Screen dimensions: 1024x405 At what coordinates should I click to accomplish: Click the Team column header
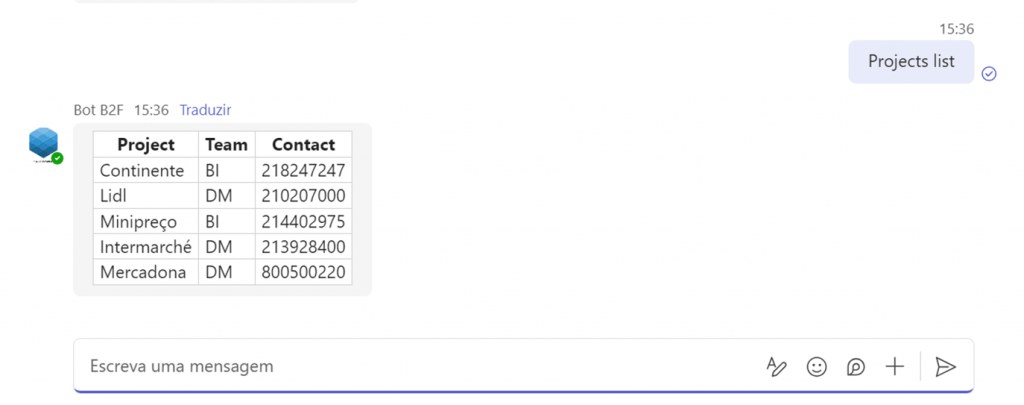click(226, 145)
